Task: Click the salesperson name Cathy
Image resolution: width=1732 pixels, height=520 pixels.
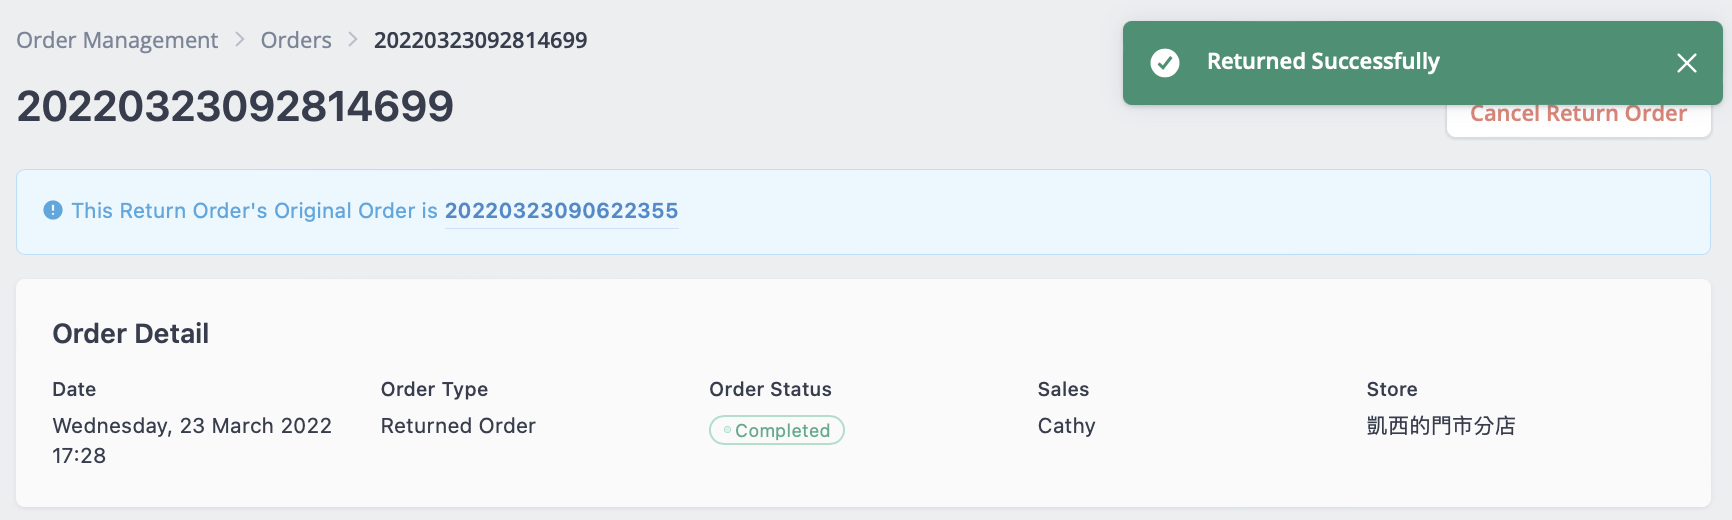Action: coord(1066,426)
